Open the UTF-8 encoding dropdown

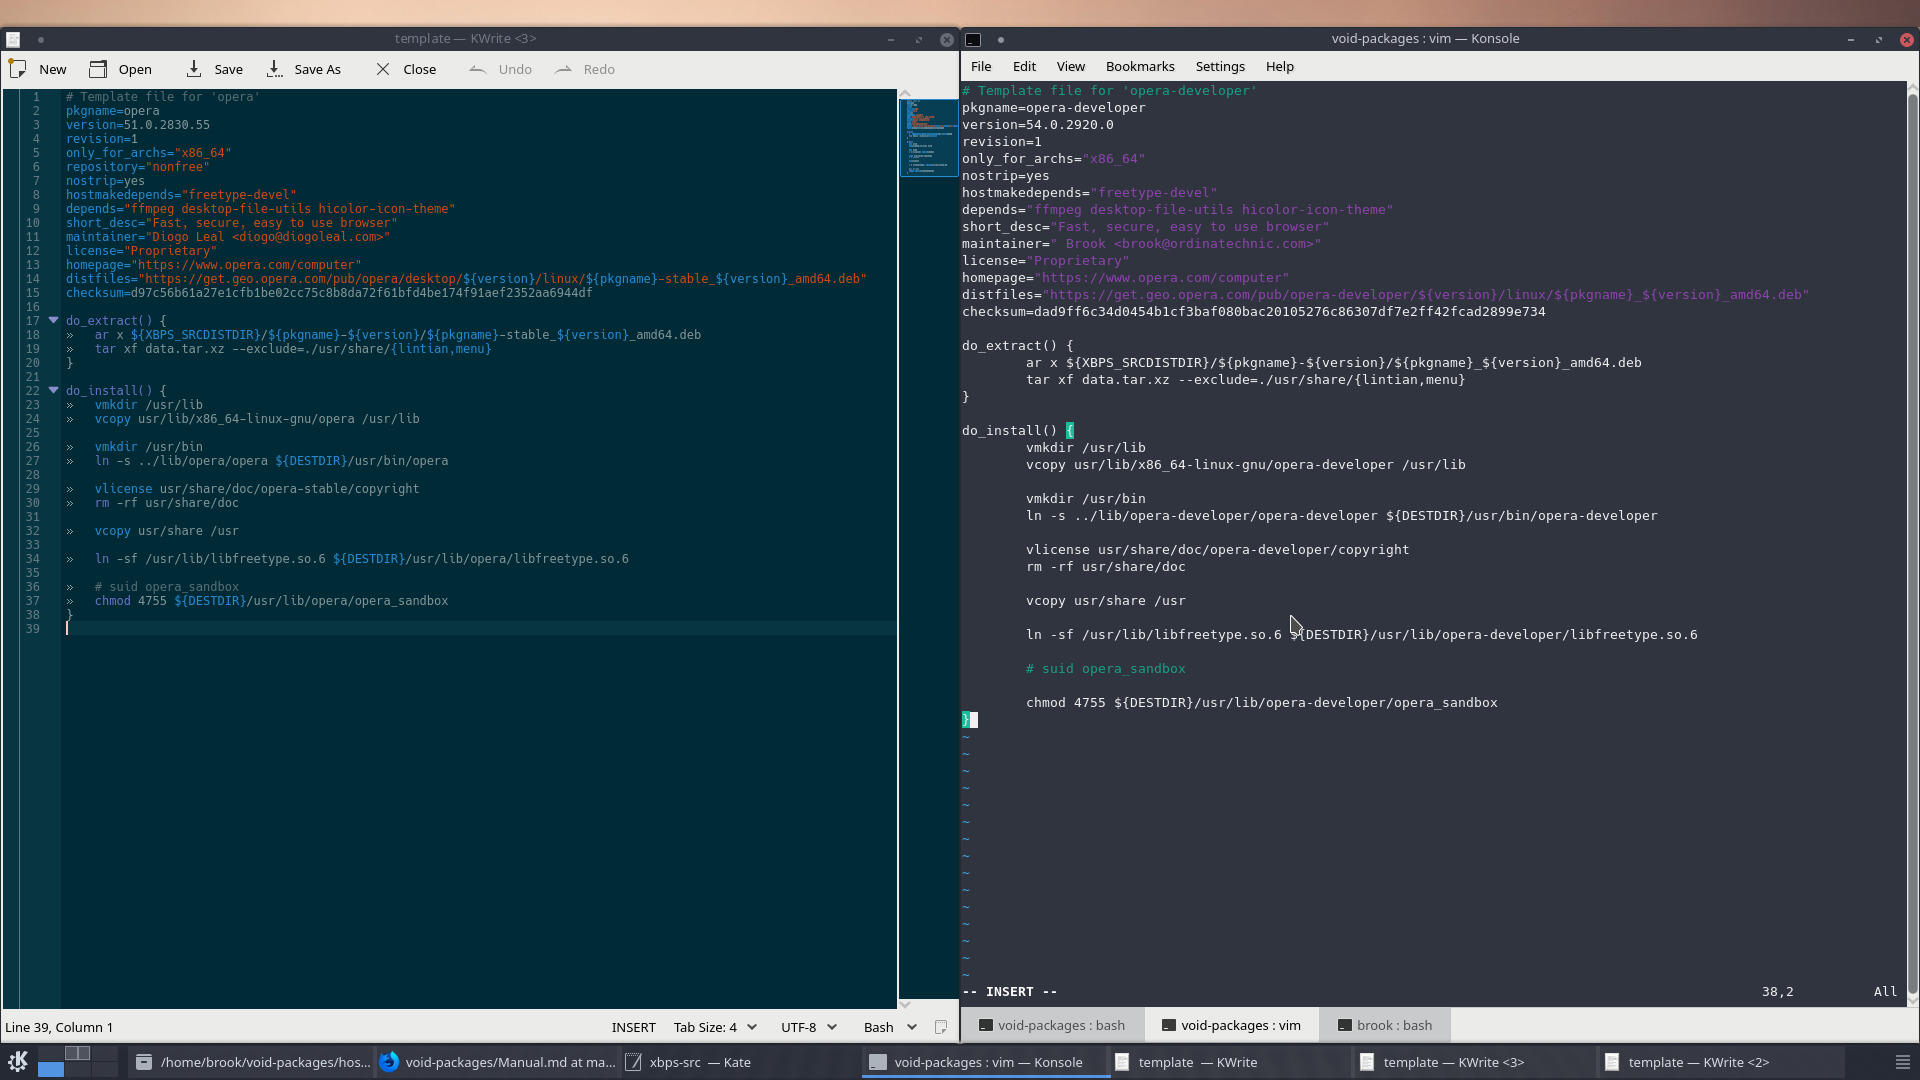[808, 1027]
